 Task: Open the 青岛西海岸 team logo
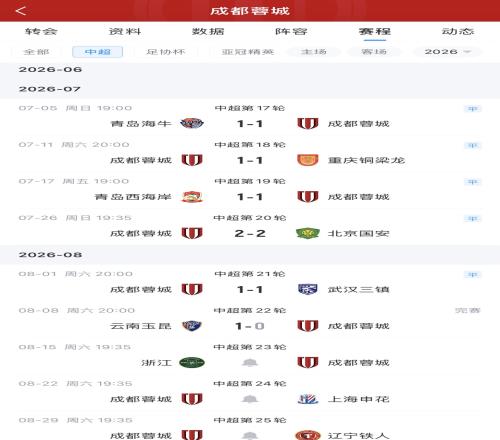(x=192, y=197)
